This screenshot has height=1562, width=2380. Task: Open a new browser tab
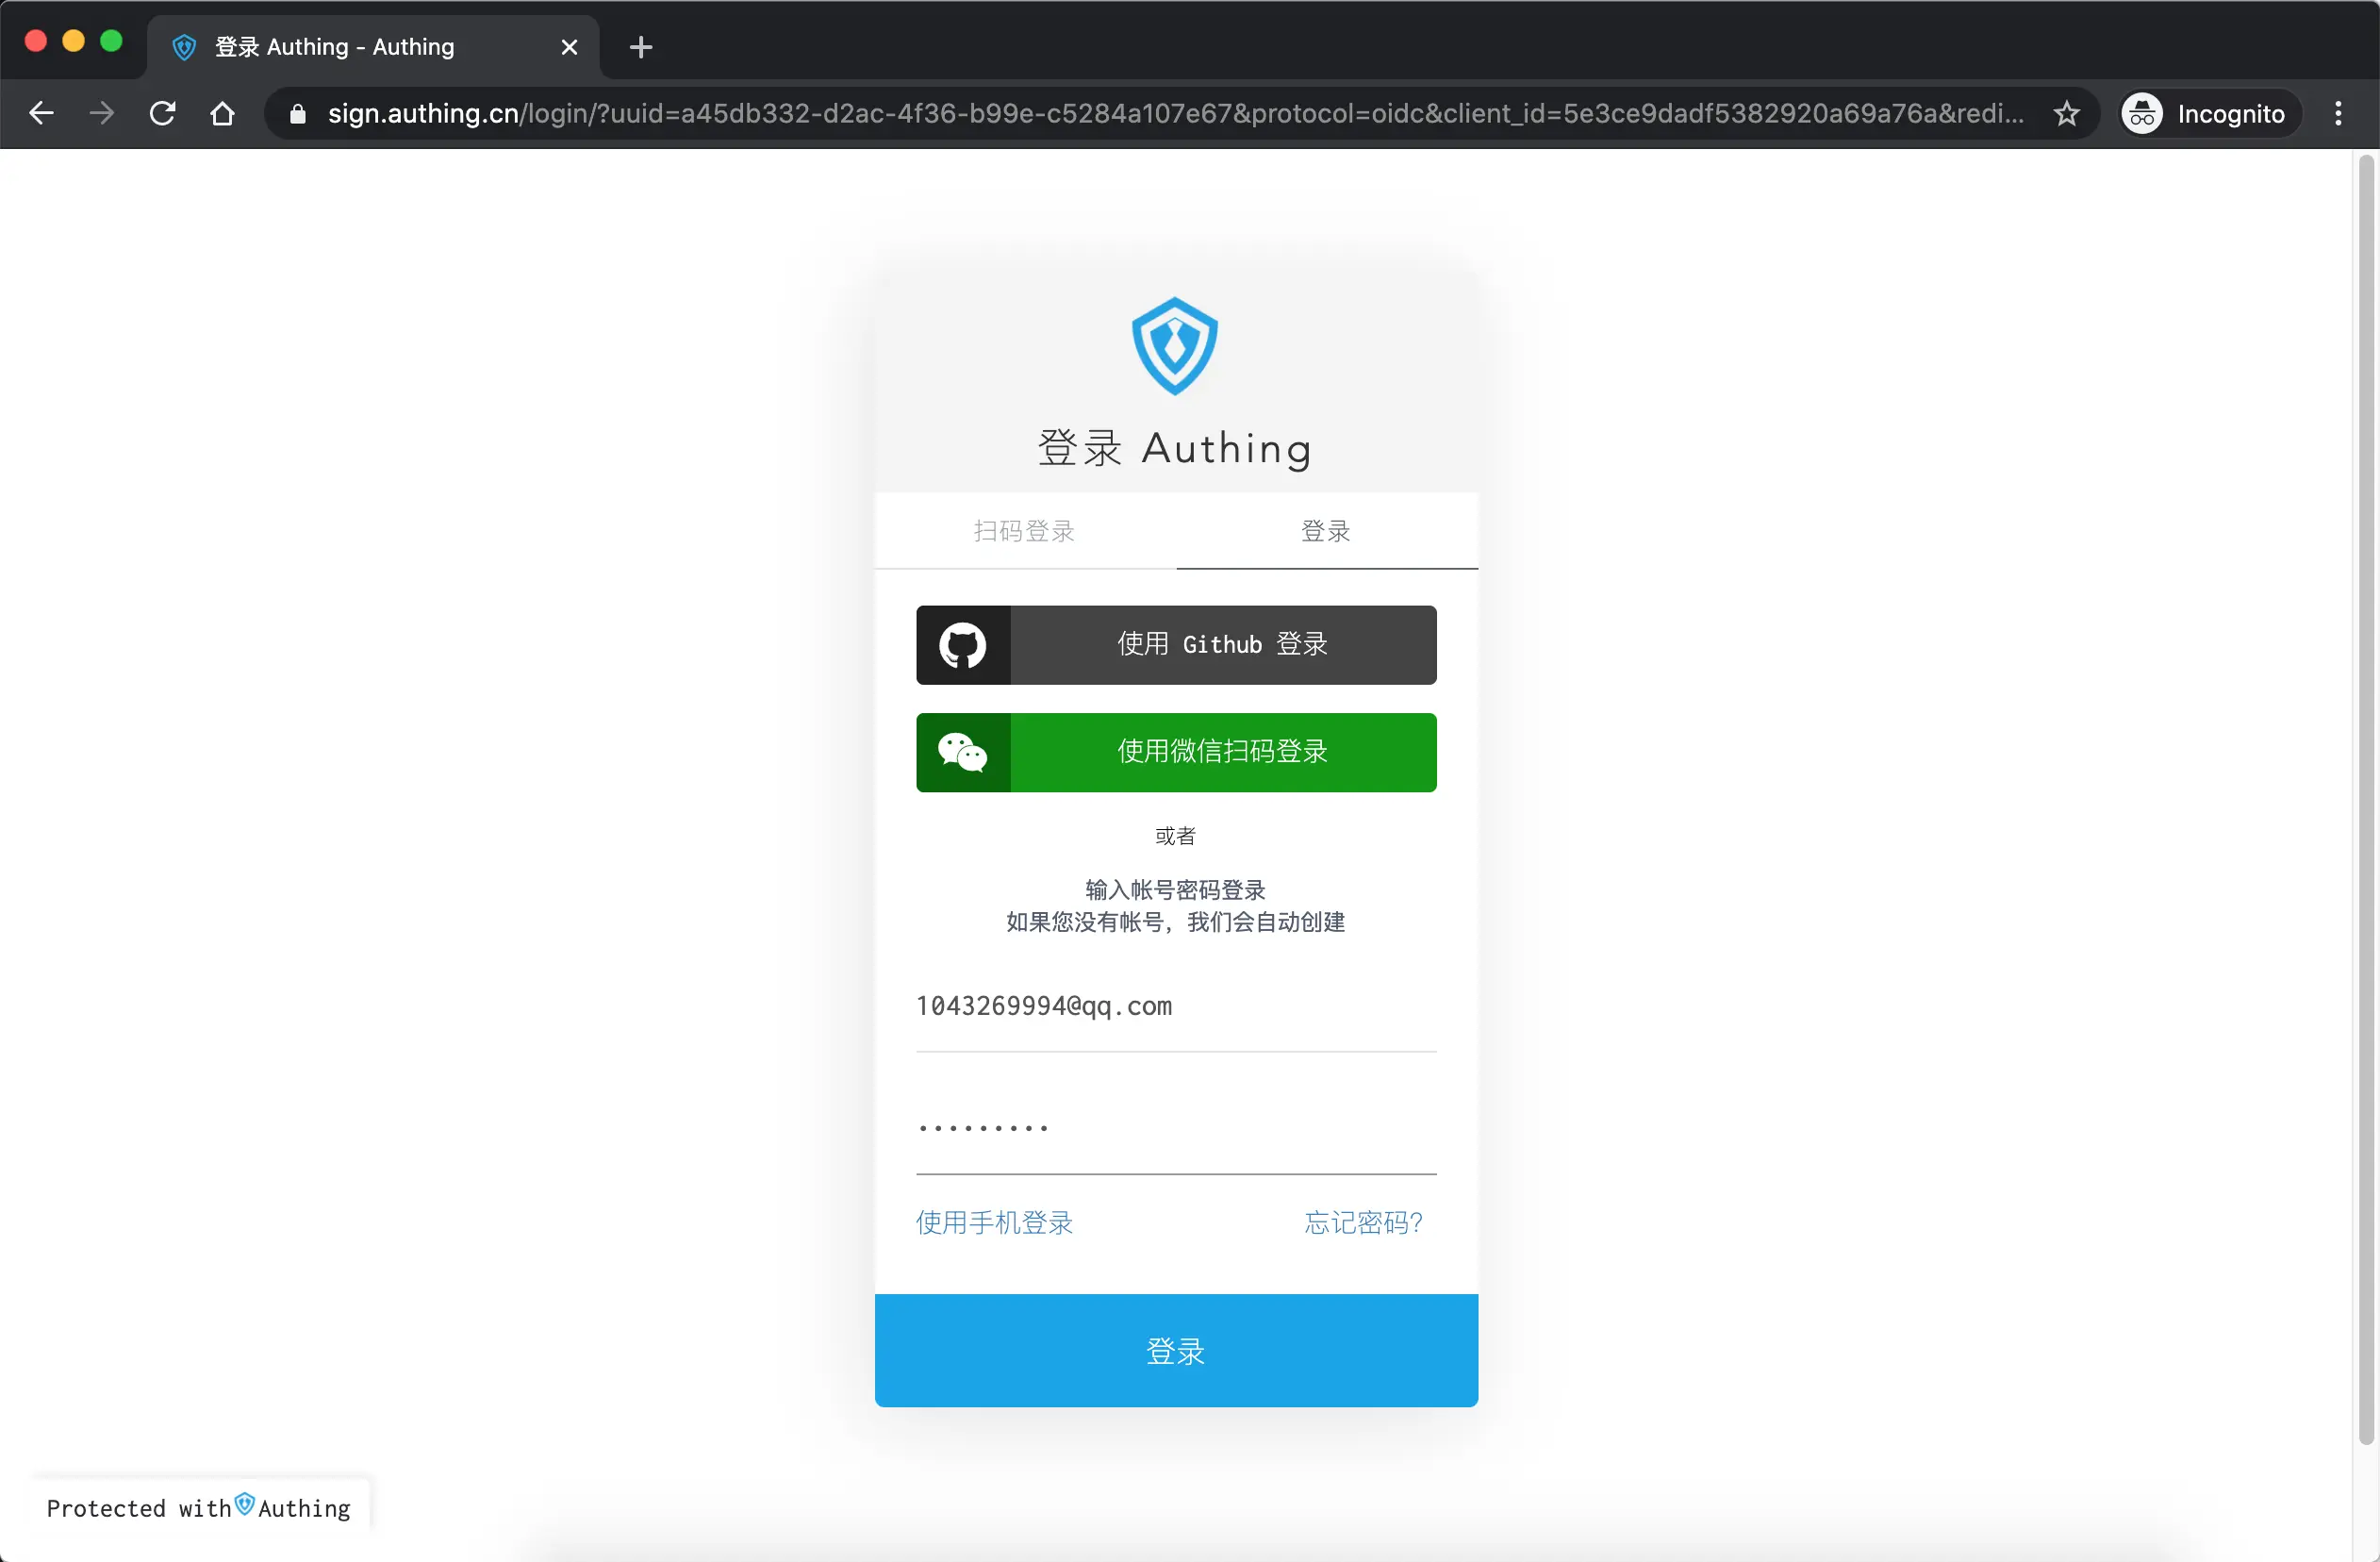click(x=641, y=47)
